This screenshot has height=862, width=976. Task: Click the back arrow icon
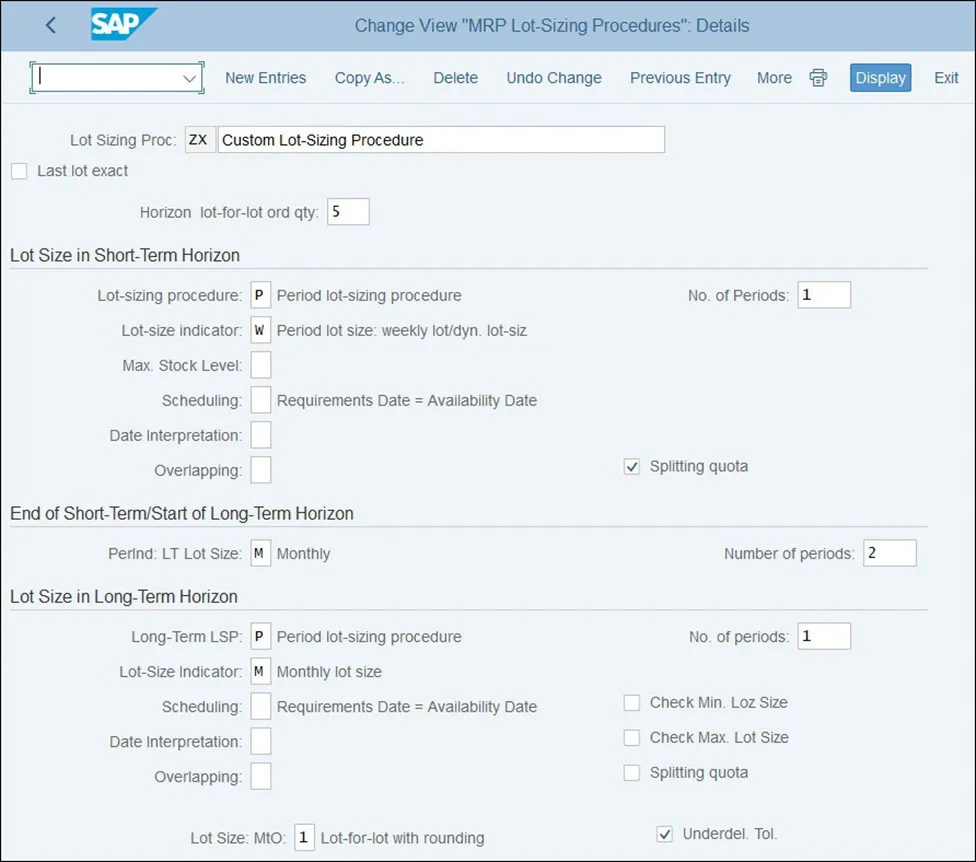(x=51, y=25)
